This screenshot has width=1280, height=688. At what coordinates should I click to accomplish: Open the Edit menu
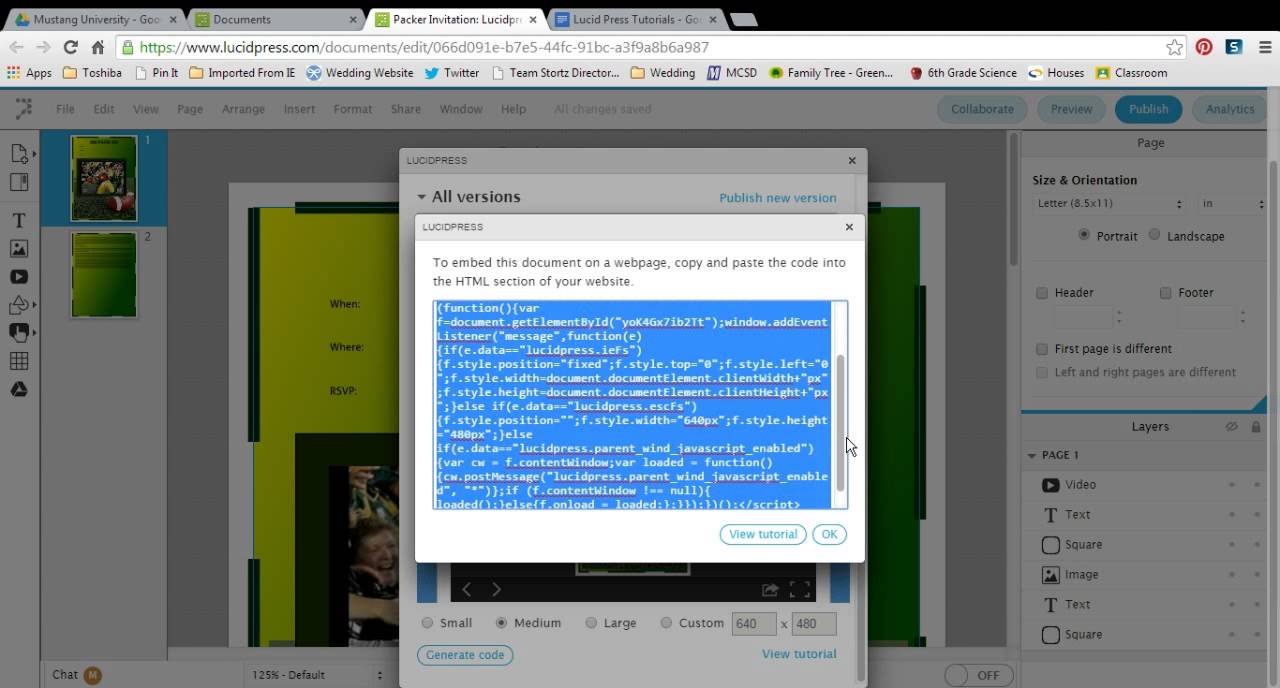tap(104, 109)
